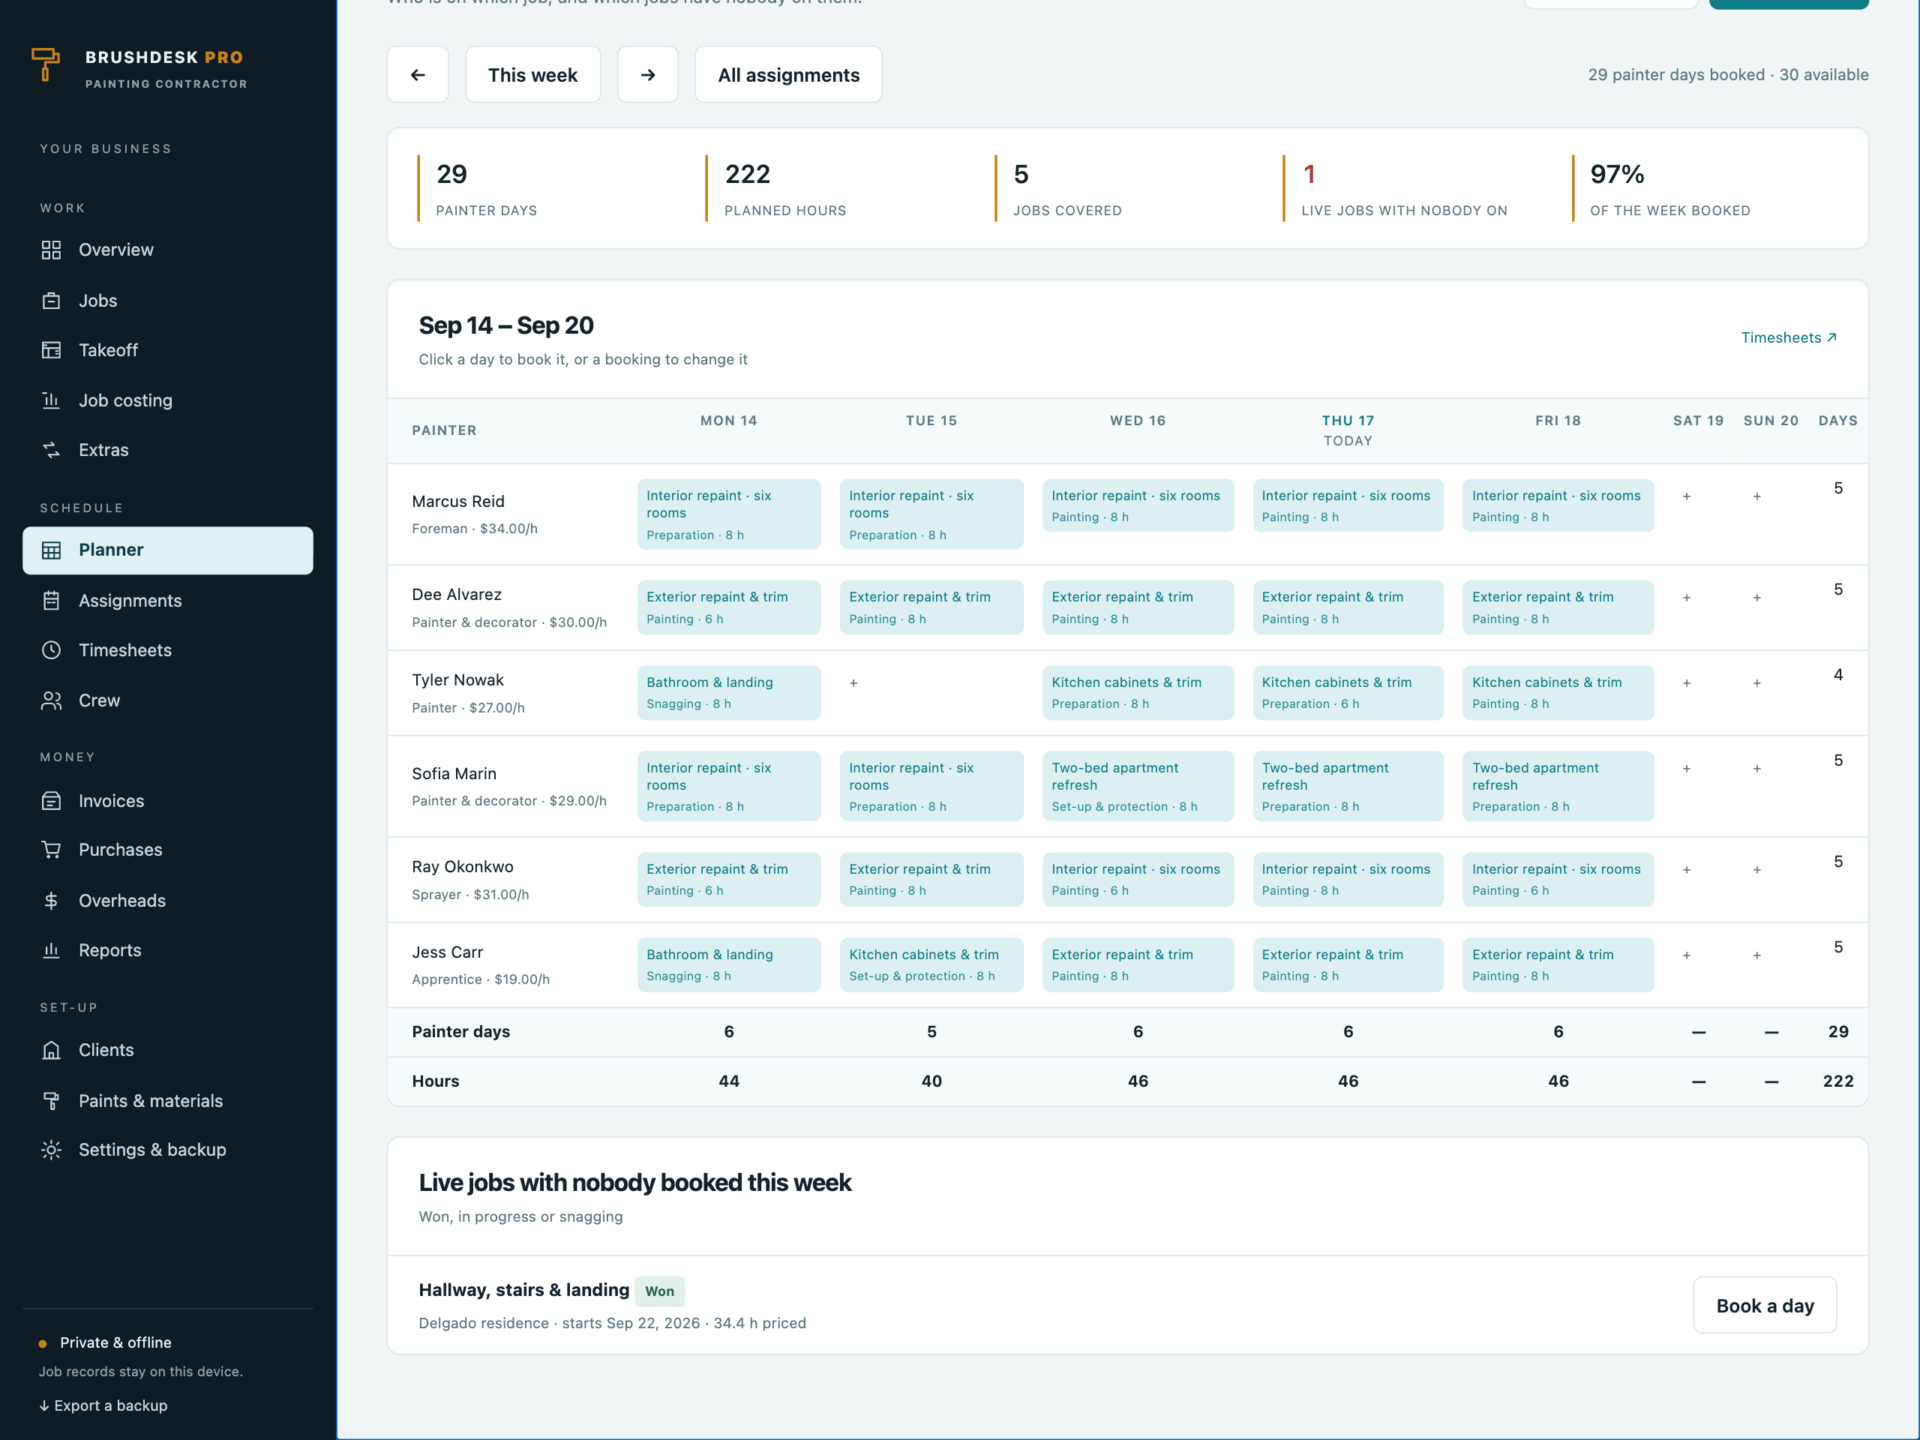This screenshot has width=1920, height=1440.
Task: Click the Jobs briefcase icon
Action: [x=51, y=301]
